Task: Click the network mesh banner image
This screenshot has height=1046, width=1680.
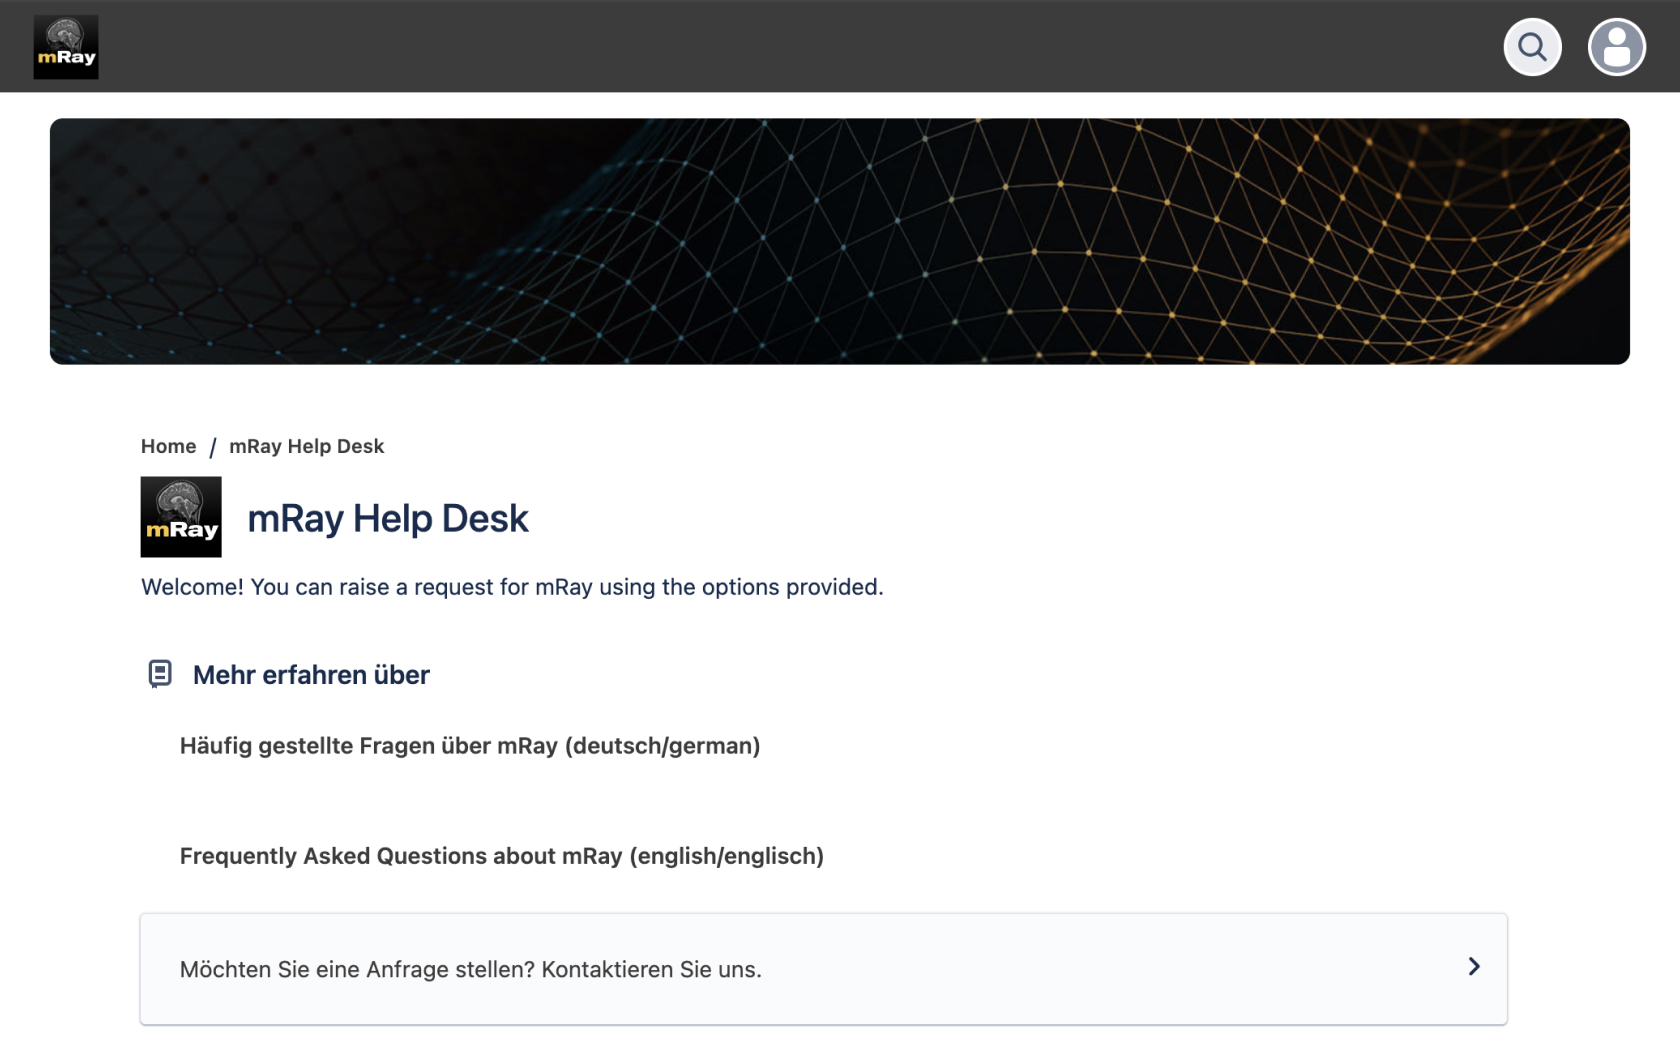Action: [839, 241]
